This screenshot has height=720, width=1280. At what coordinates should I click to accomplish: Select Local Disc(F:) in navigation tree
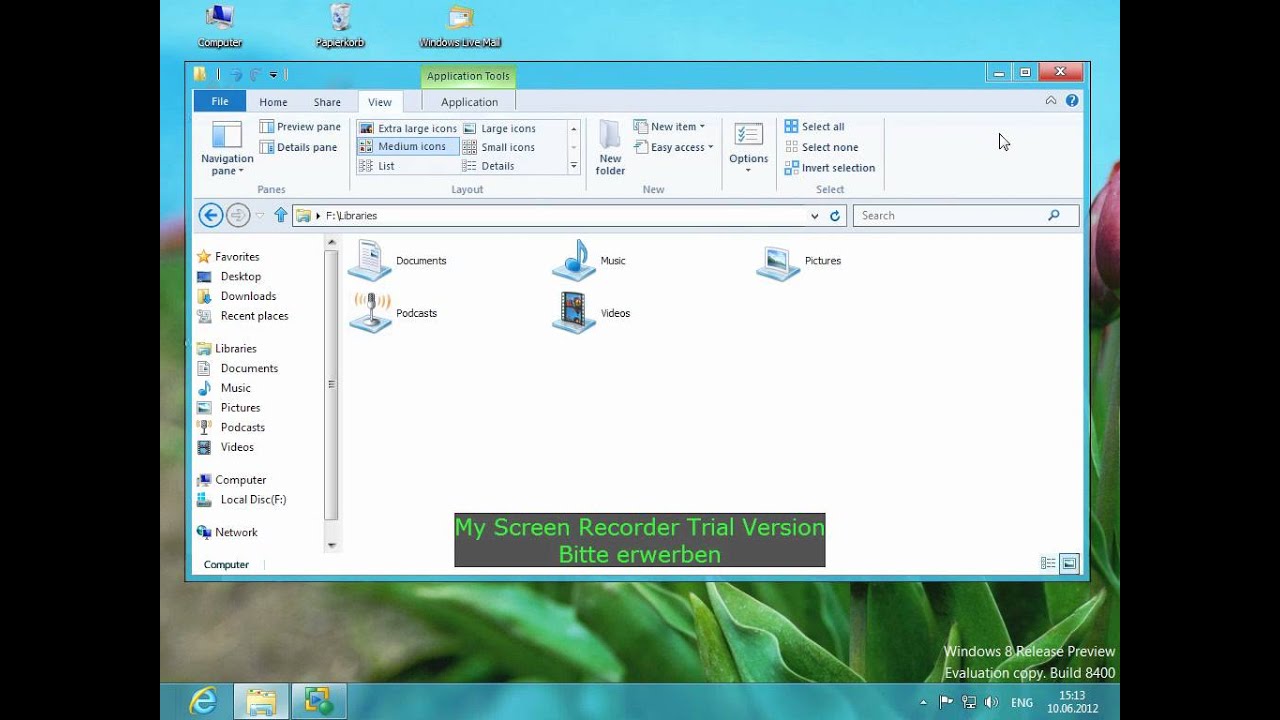pyautogui.click(x=242, y=500)
